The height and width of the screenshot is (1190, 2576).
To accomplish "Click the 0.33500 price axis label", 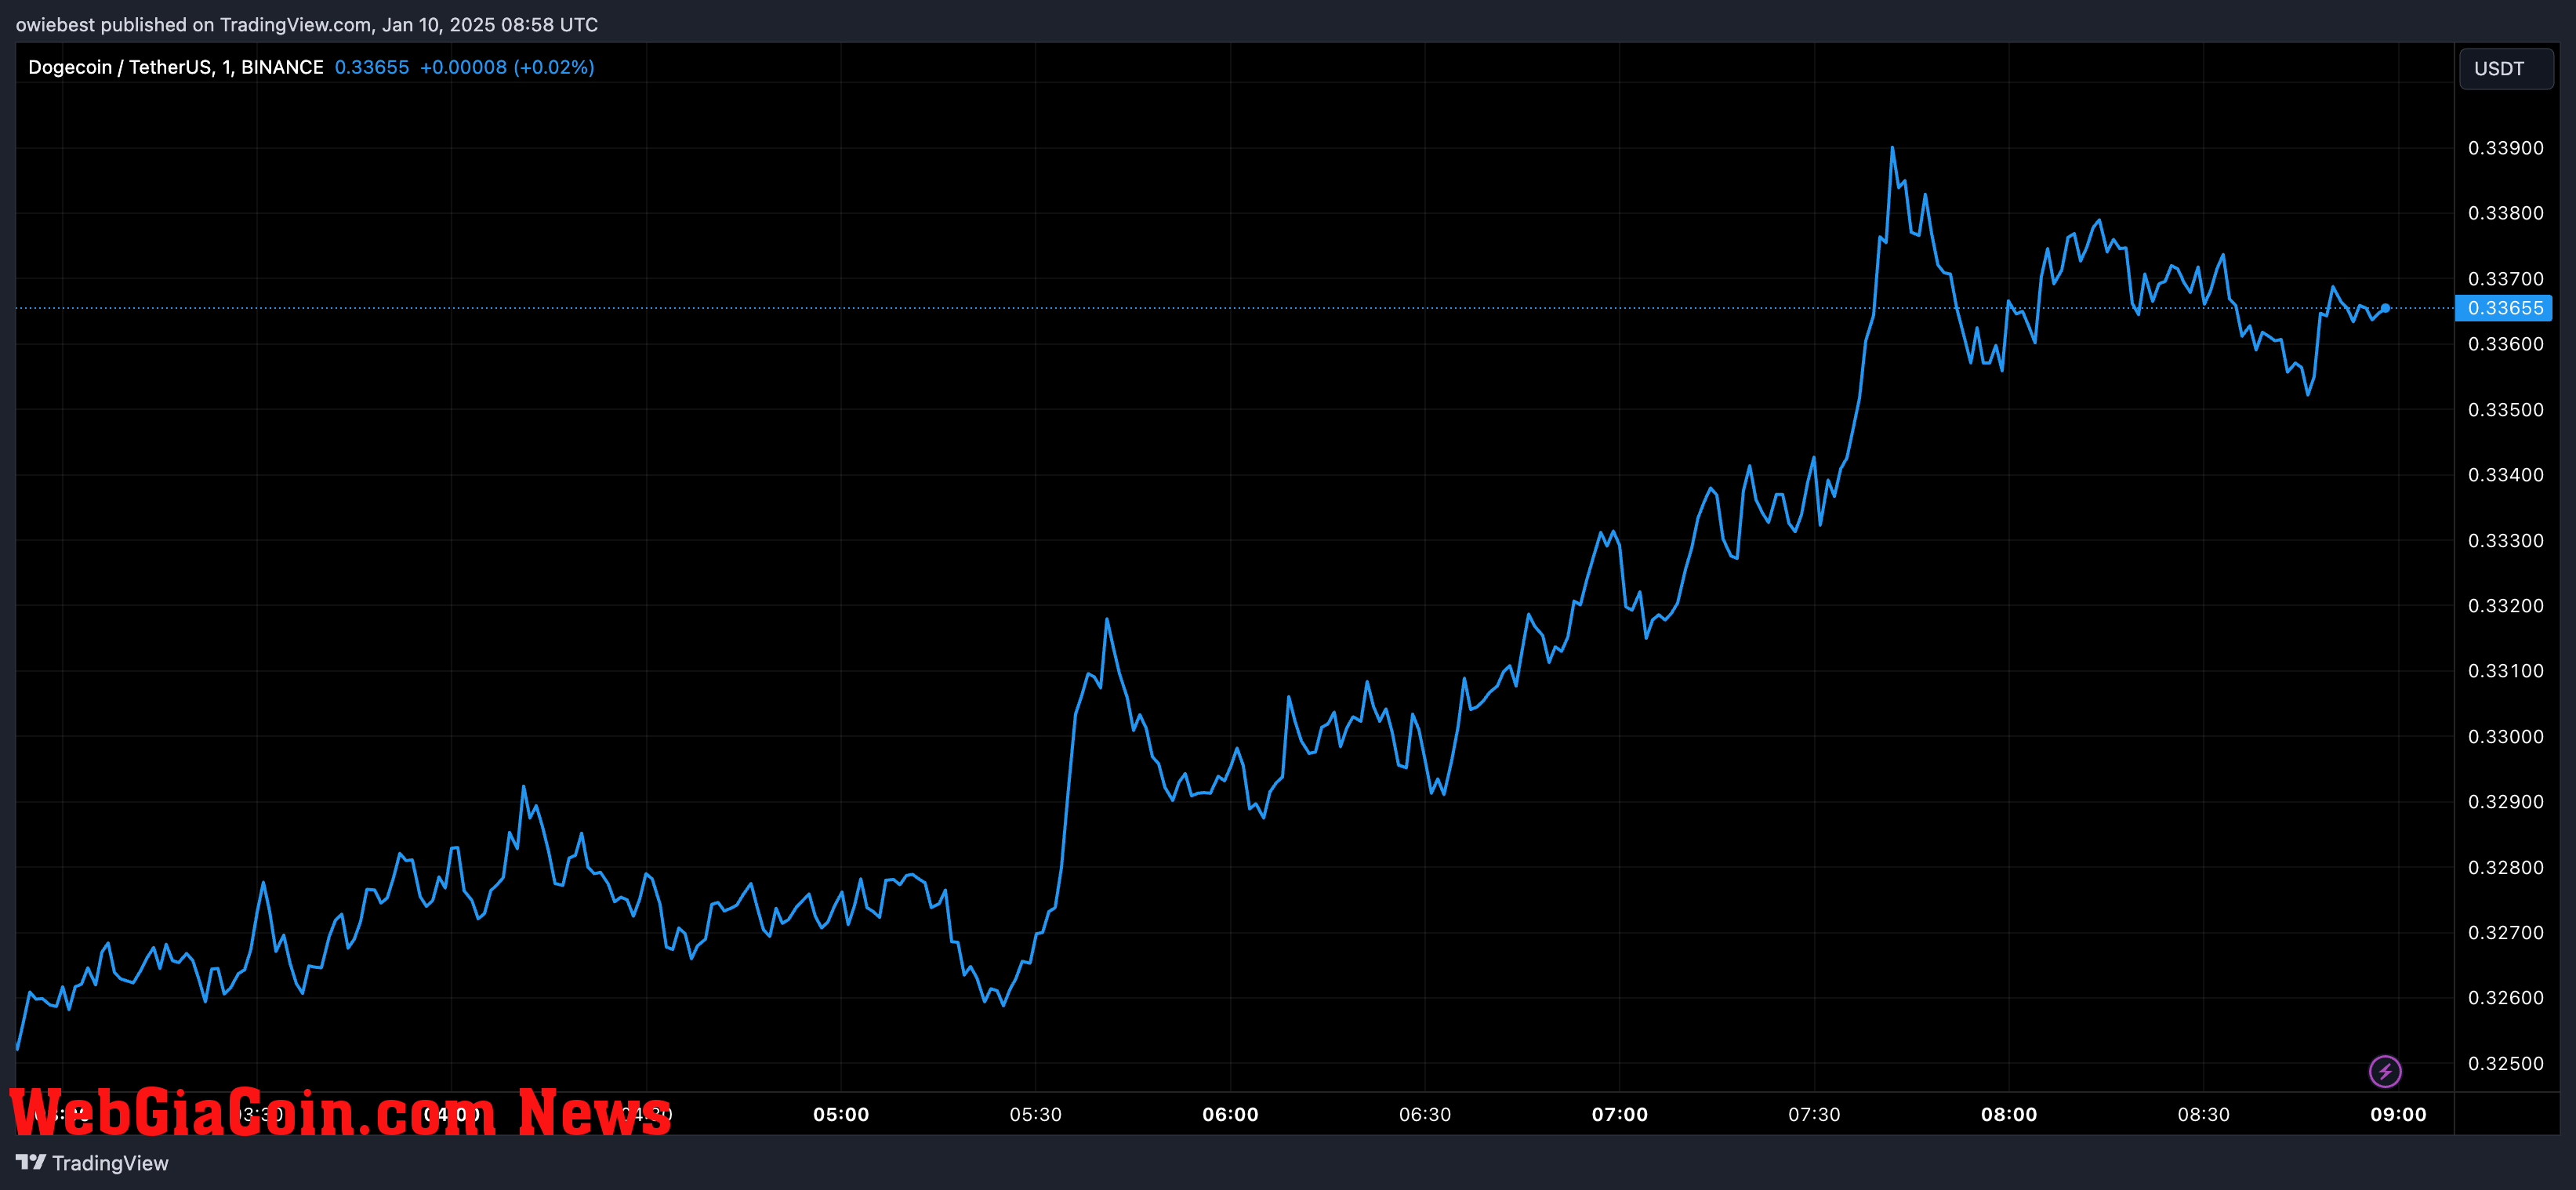I will (2506, 410).
